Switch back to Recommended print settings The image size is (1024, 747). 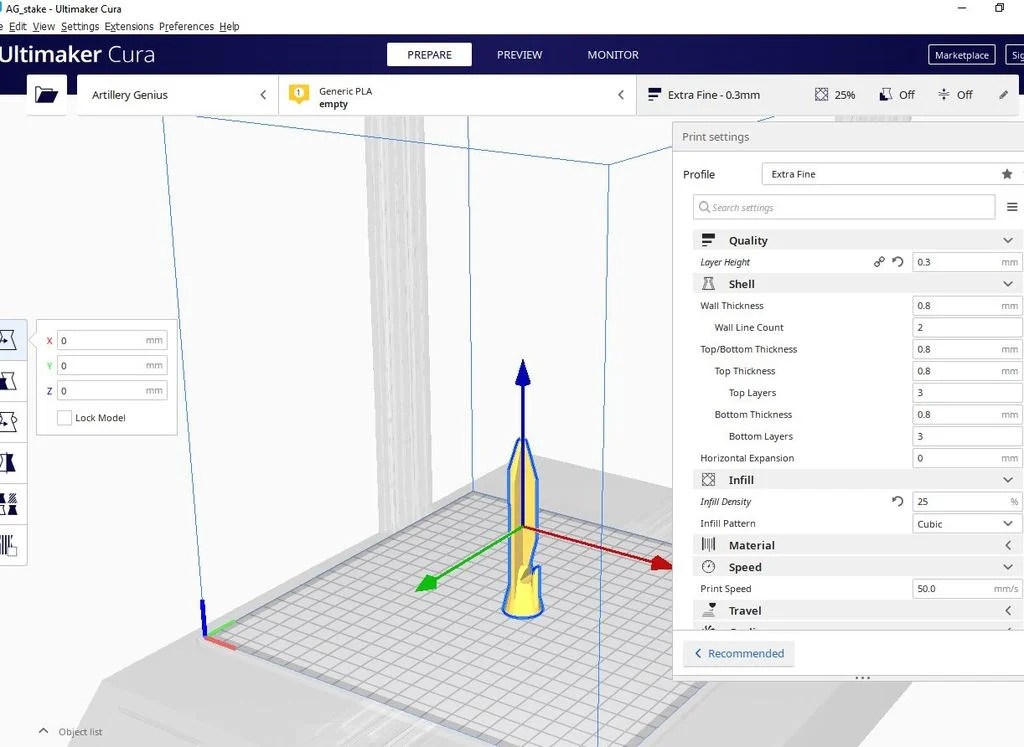tap(739, 654)
